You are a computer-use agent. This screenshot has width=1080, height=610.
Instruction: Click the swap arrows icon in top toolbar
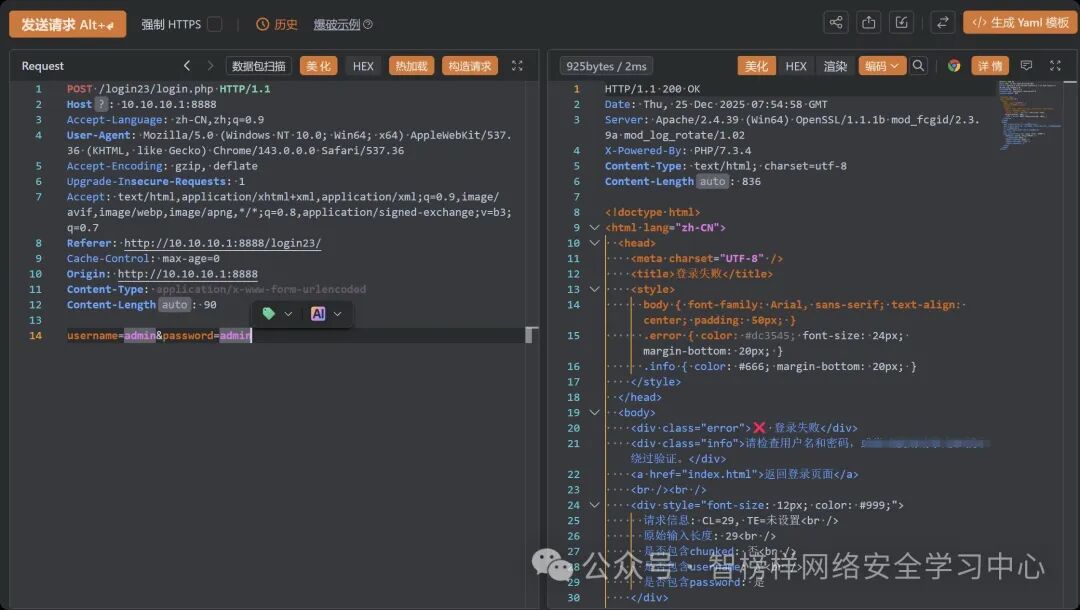(x=942, y=23)
